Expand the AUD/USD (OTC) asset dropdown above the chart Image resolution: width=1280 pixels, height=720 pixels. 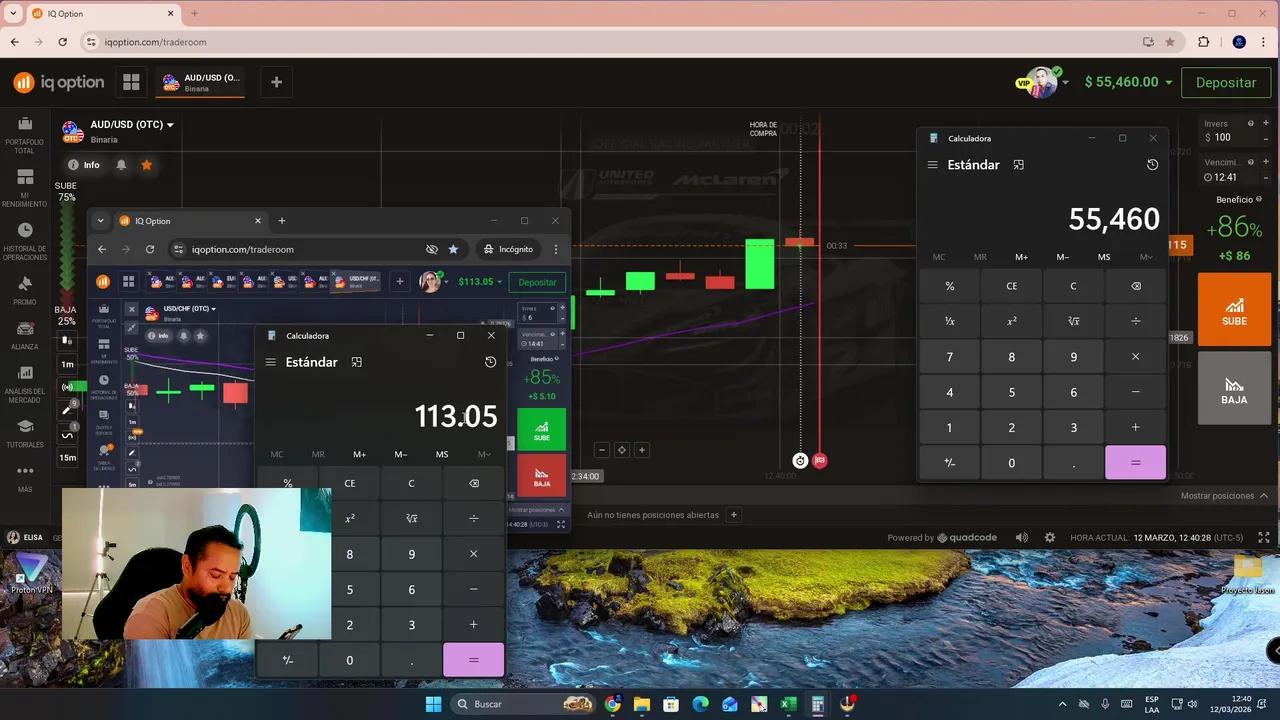tap(170, 125)
